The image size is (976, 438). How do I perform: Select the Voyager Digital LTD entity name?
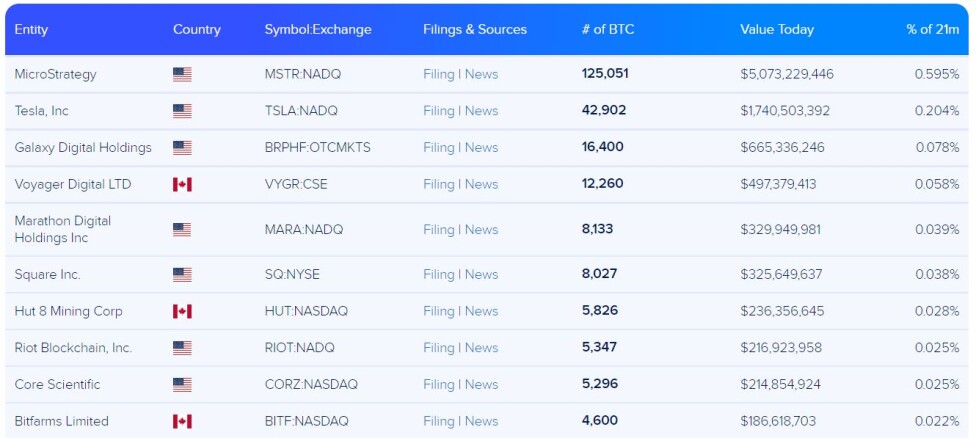73,184
